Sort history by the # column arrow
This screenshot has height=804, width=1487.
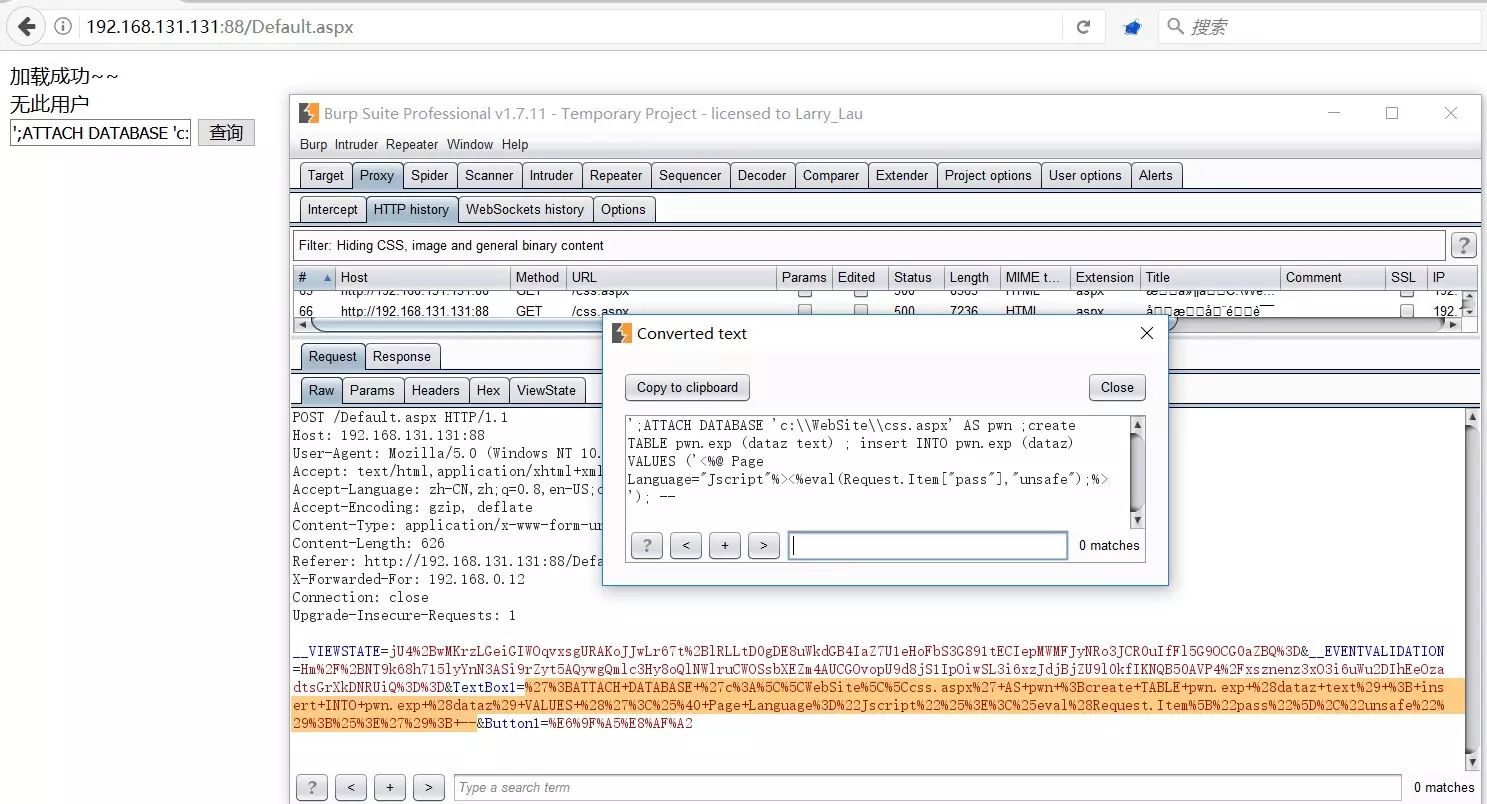(326, 277)
